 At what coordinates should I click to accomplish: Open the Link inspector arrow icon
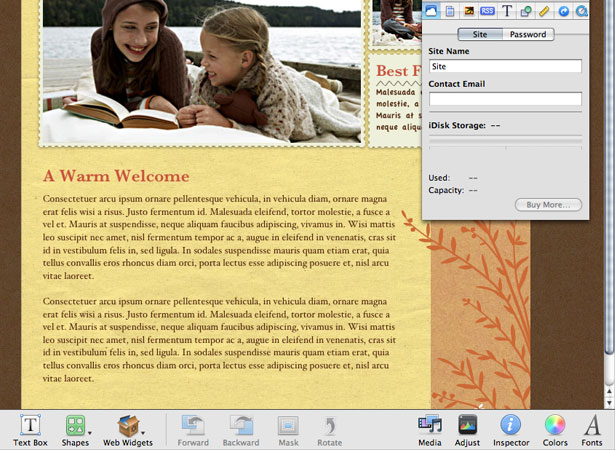click(x=564, y=11)
